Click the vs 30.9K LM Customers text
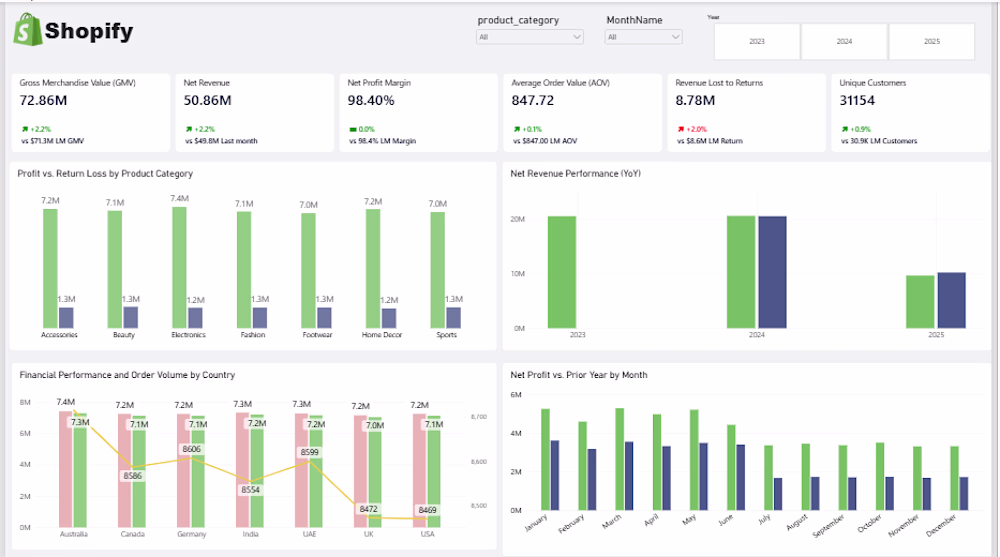 (879, 141)
